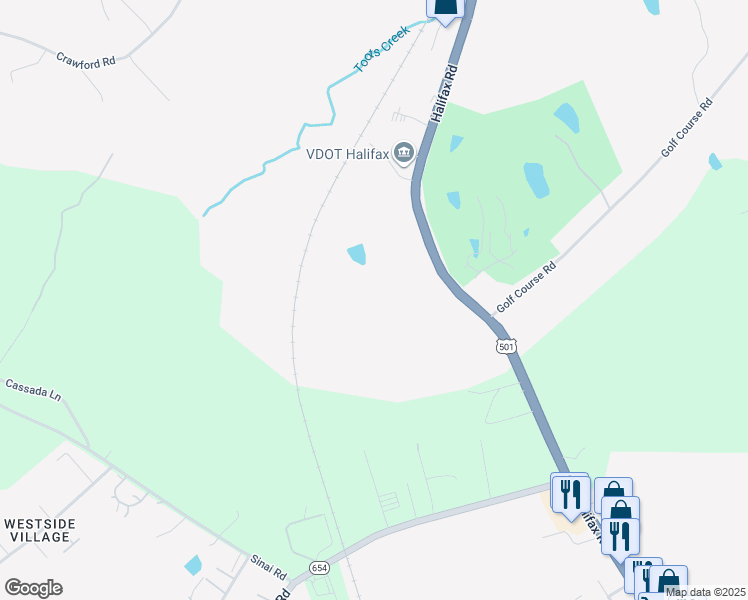The image size is (748, 600).
Task: Select the restaurant marker below the two shopping bags
Action: coord(620,538)
